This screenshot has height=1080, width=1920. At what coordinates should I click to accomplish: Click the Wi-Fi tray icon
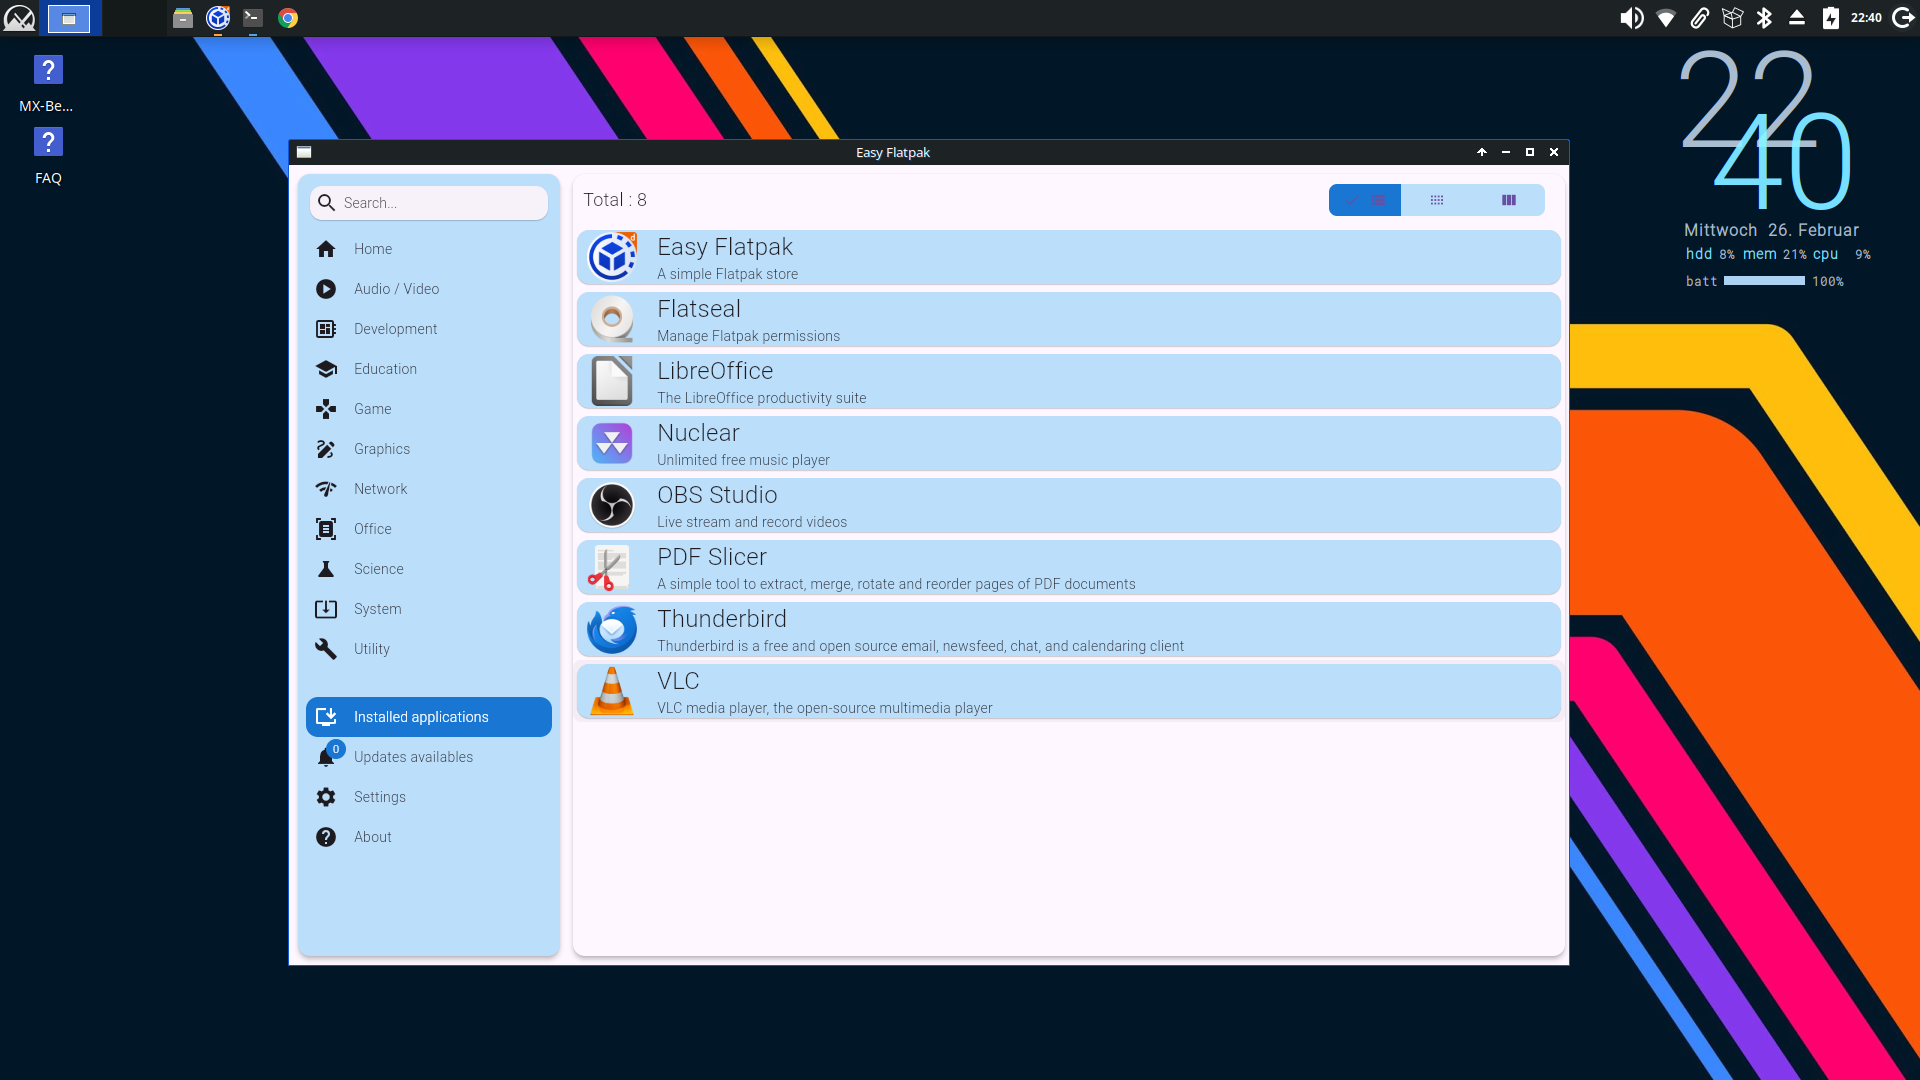click(1666, 18)
